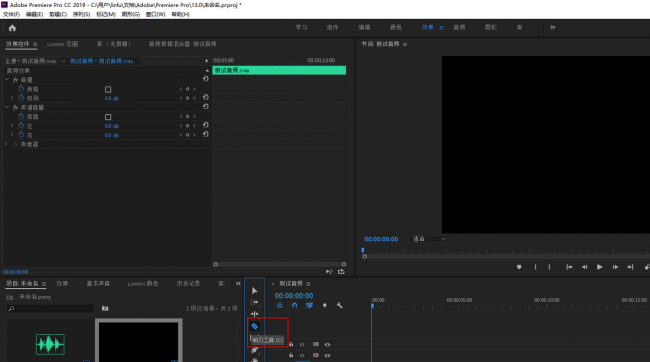Open the 编辑(E) menu

[34, 14]
